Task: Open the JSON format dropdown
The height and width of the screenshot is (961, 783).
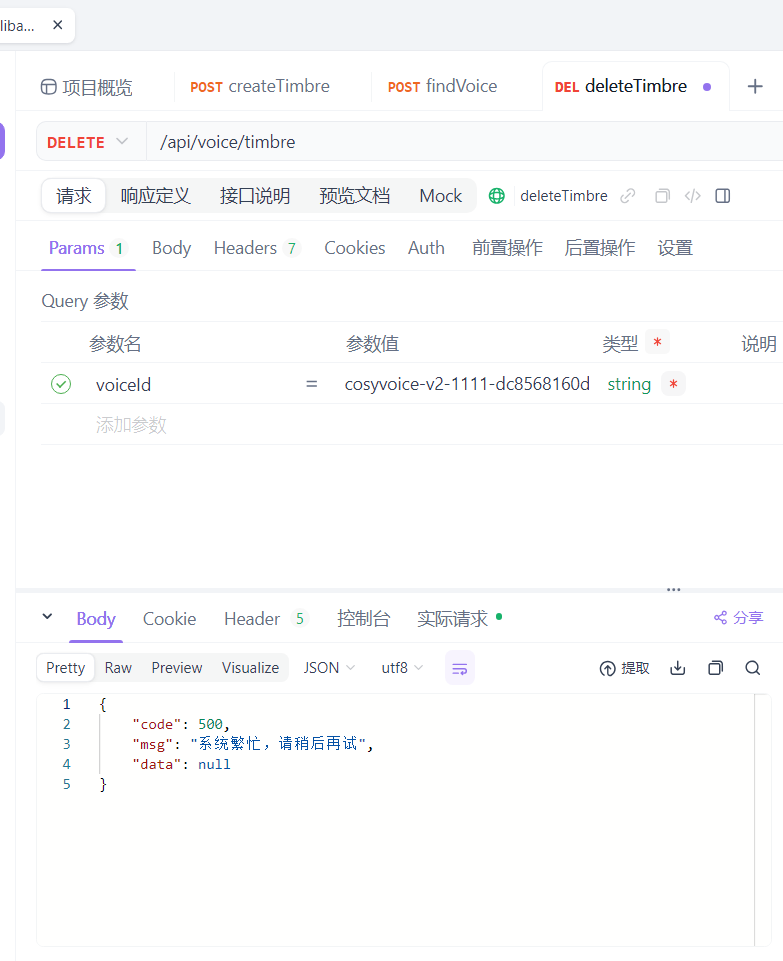Action: click(329, 667)
